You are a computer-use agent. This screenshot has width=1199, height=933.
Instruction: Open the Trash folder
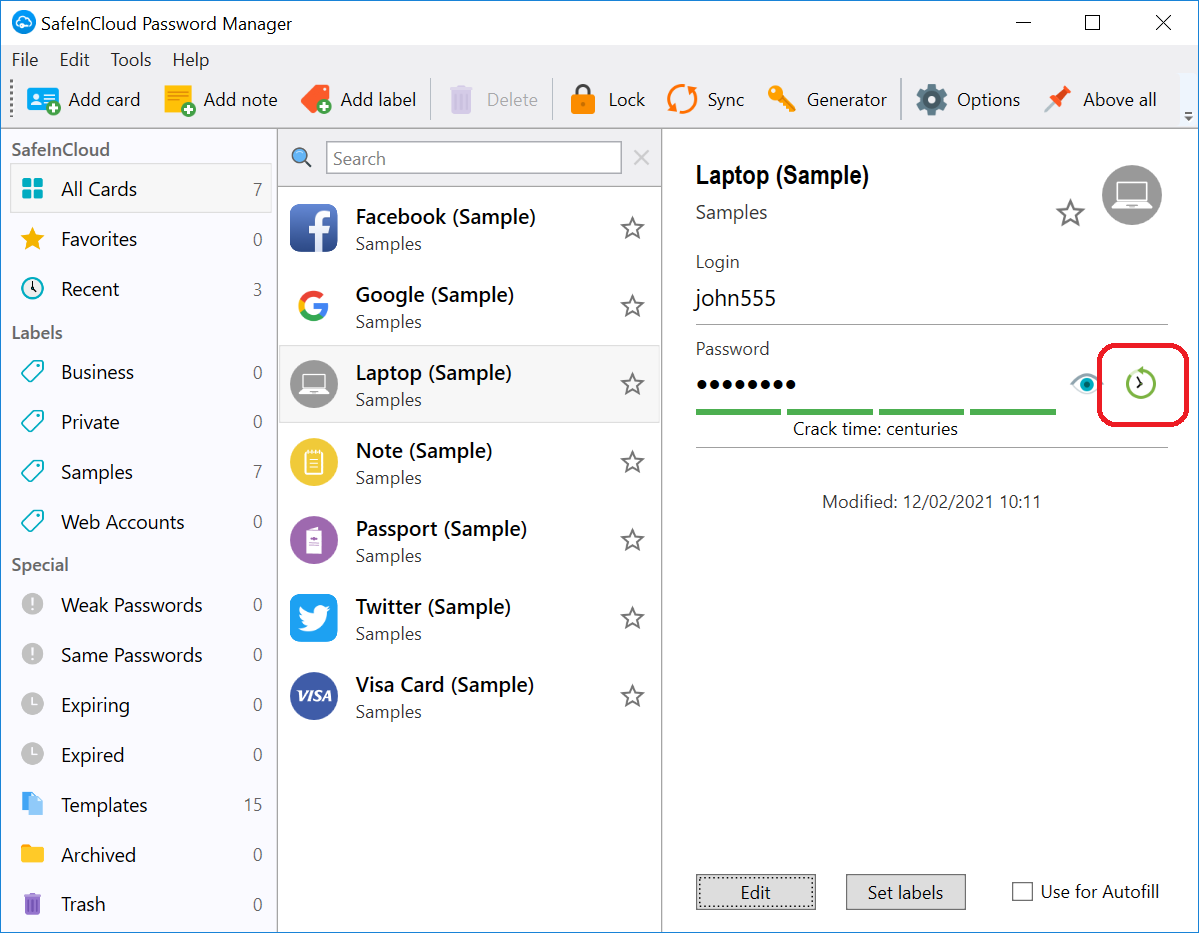[141, 904]
